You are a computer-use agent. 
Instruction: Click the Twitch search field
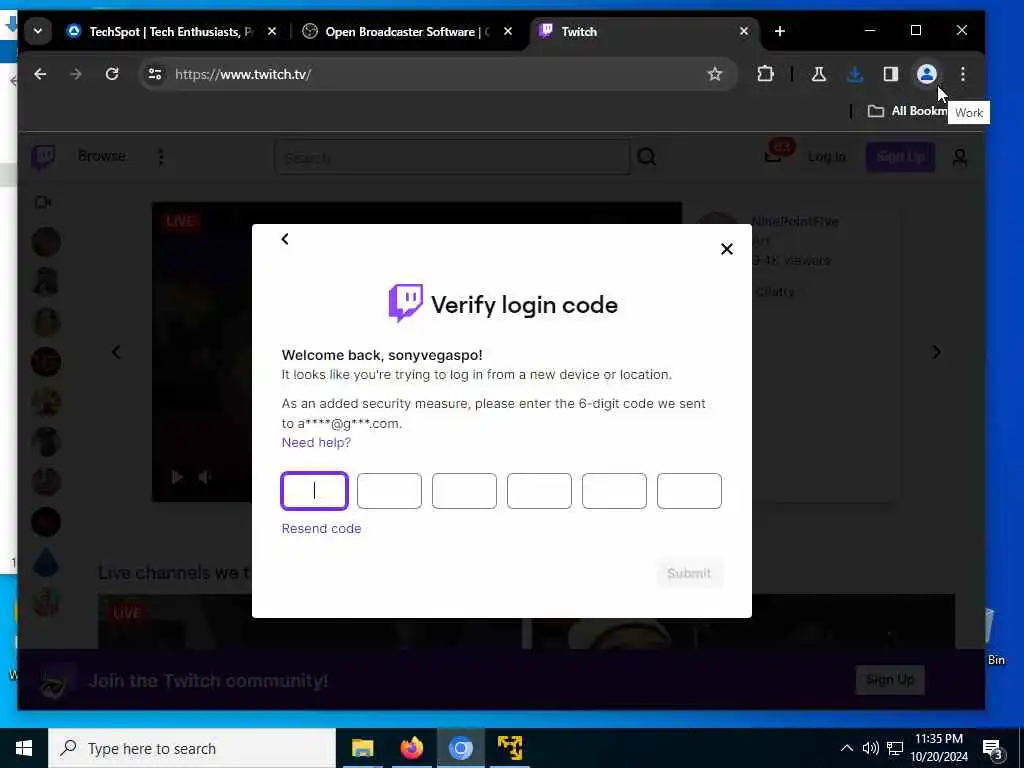452,157
